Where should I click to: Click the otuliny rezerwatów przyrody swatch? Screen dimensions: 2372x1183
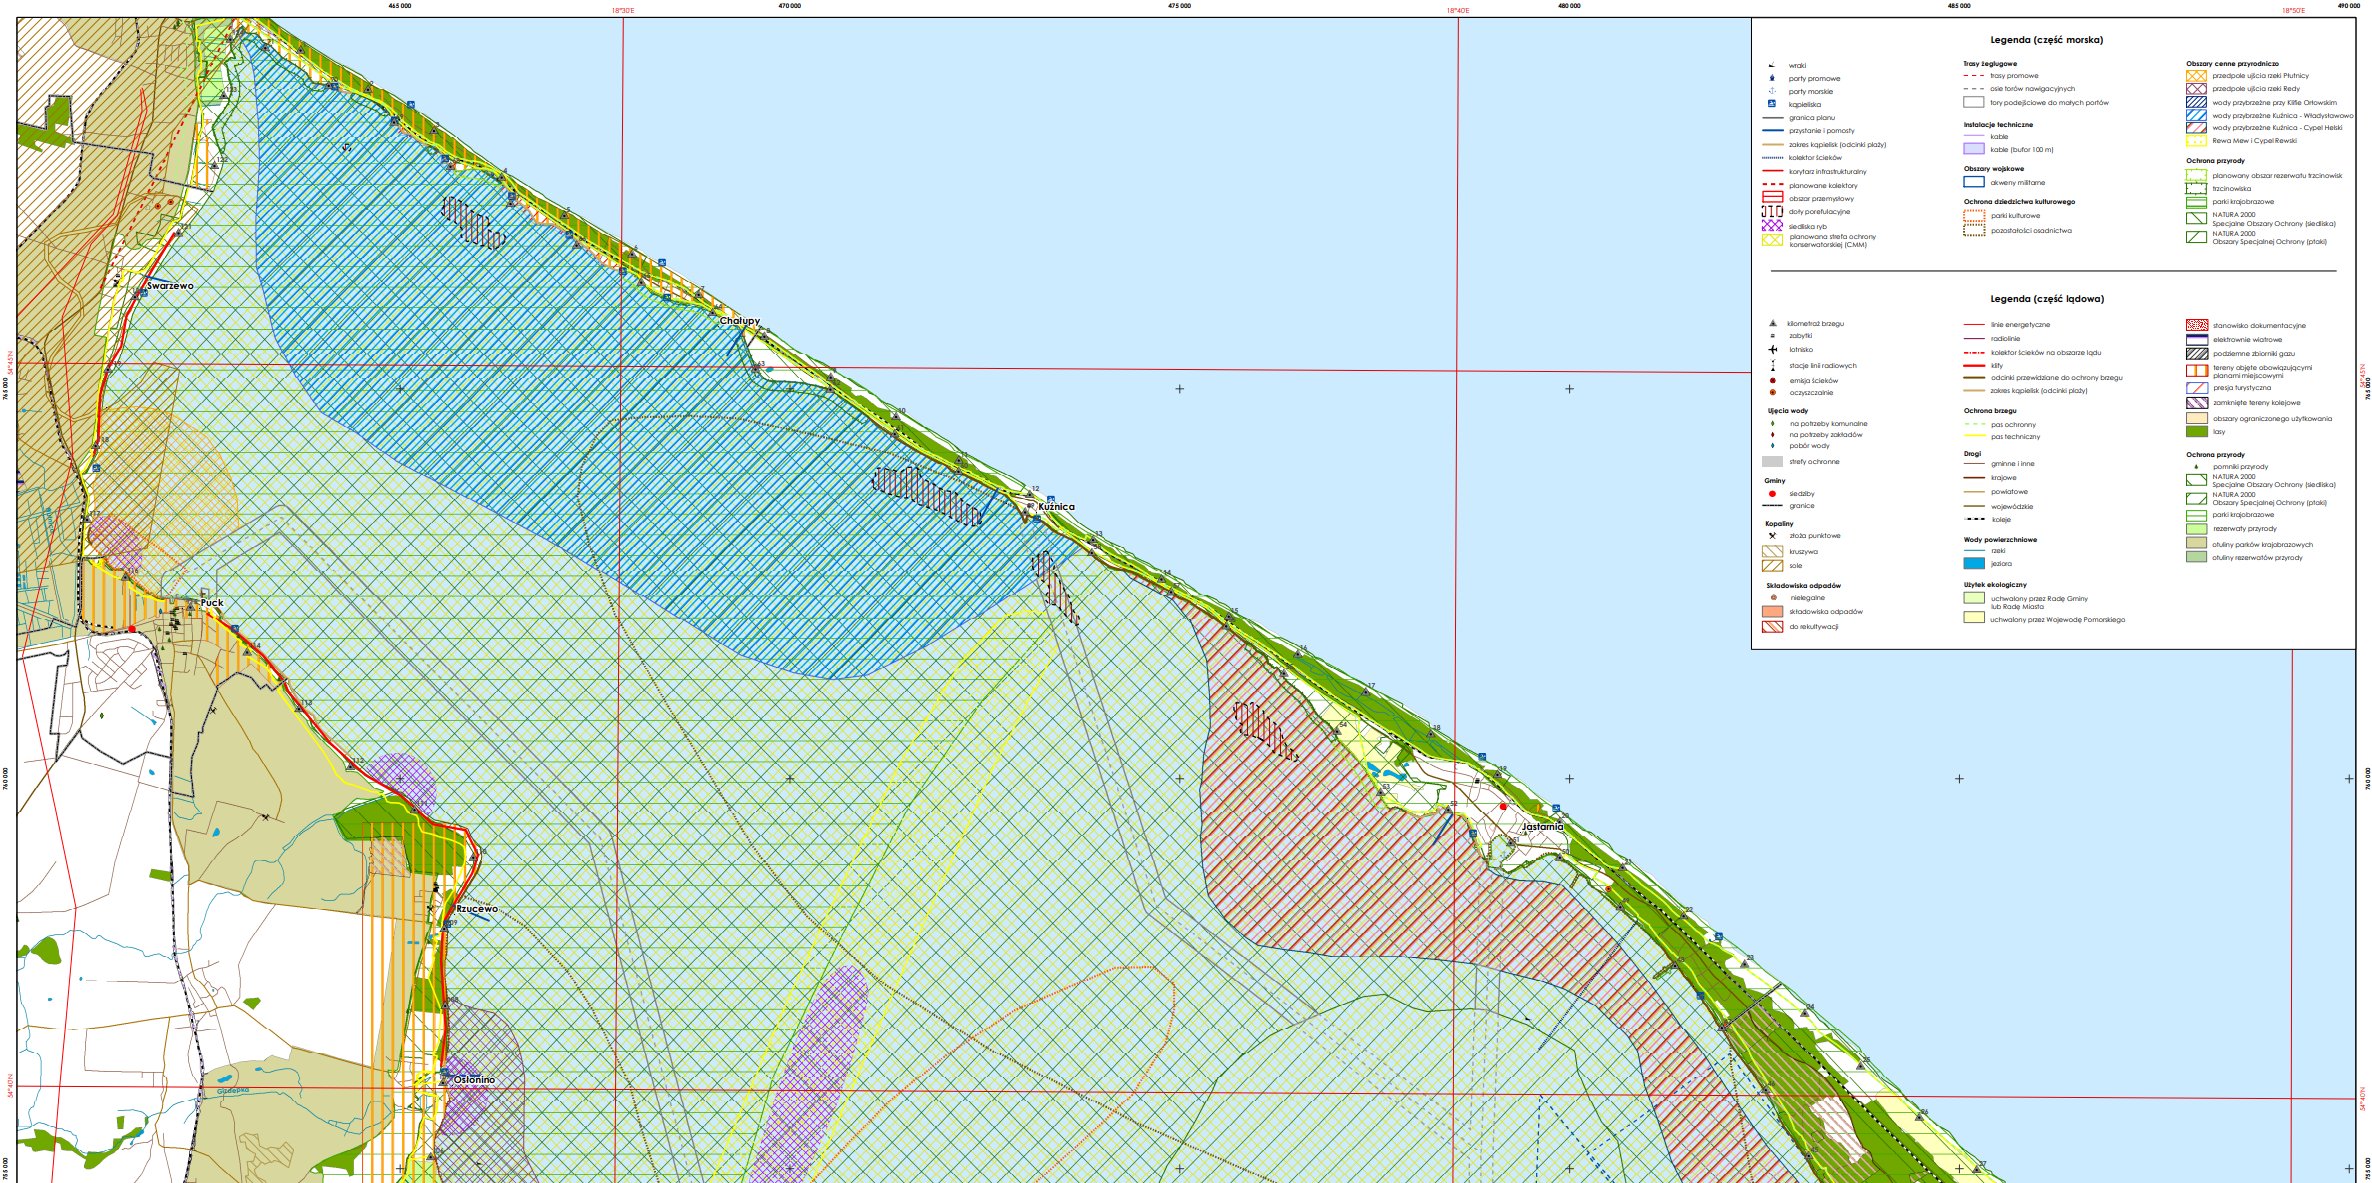coord(2196,557)
